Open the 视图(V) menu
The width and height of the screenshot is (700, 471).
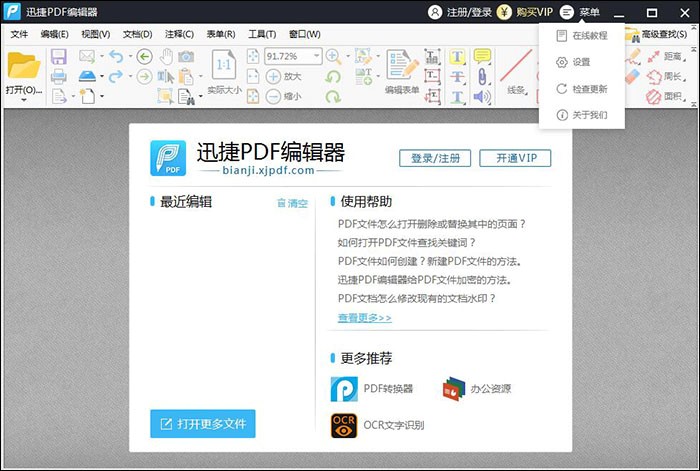click(96, 34)
